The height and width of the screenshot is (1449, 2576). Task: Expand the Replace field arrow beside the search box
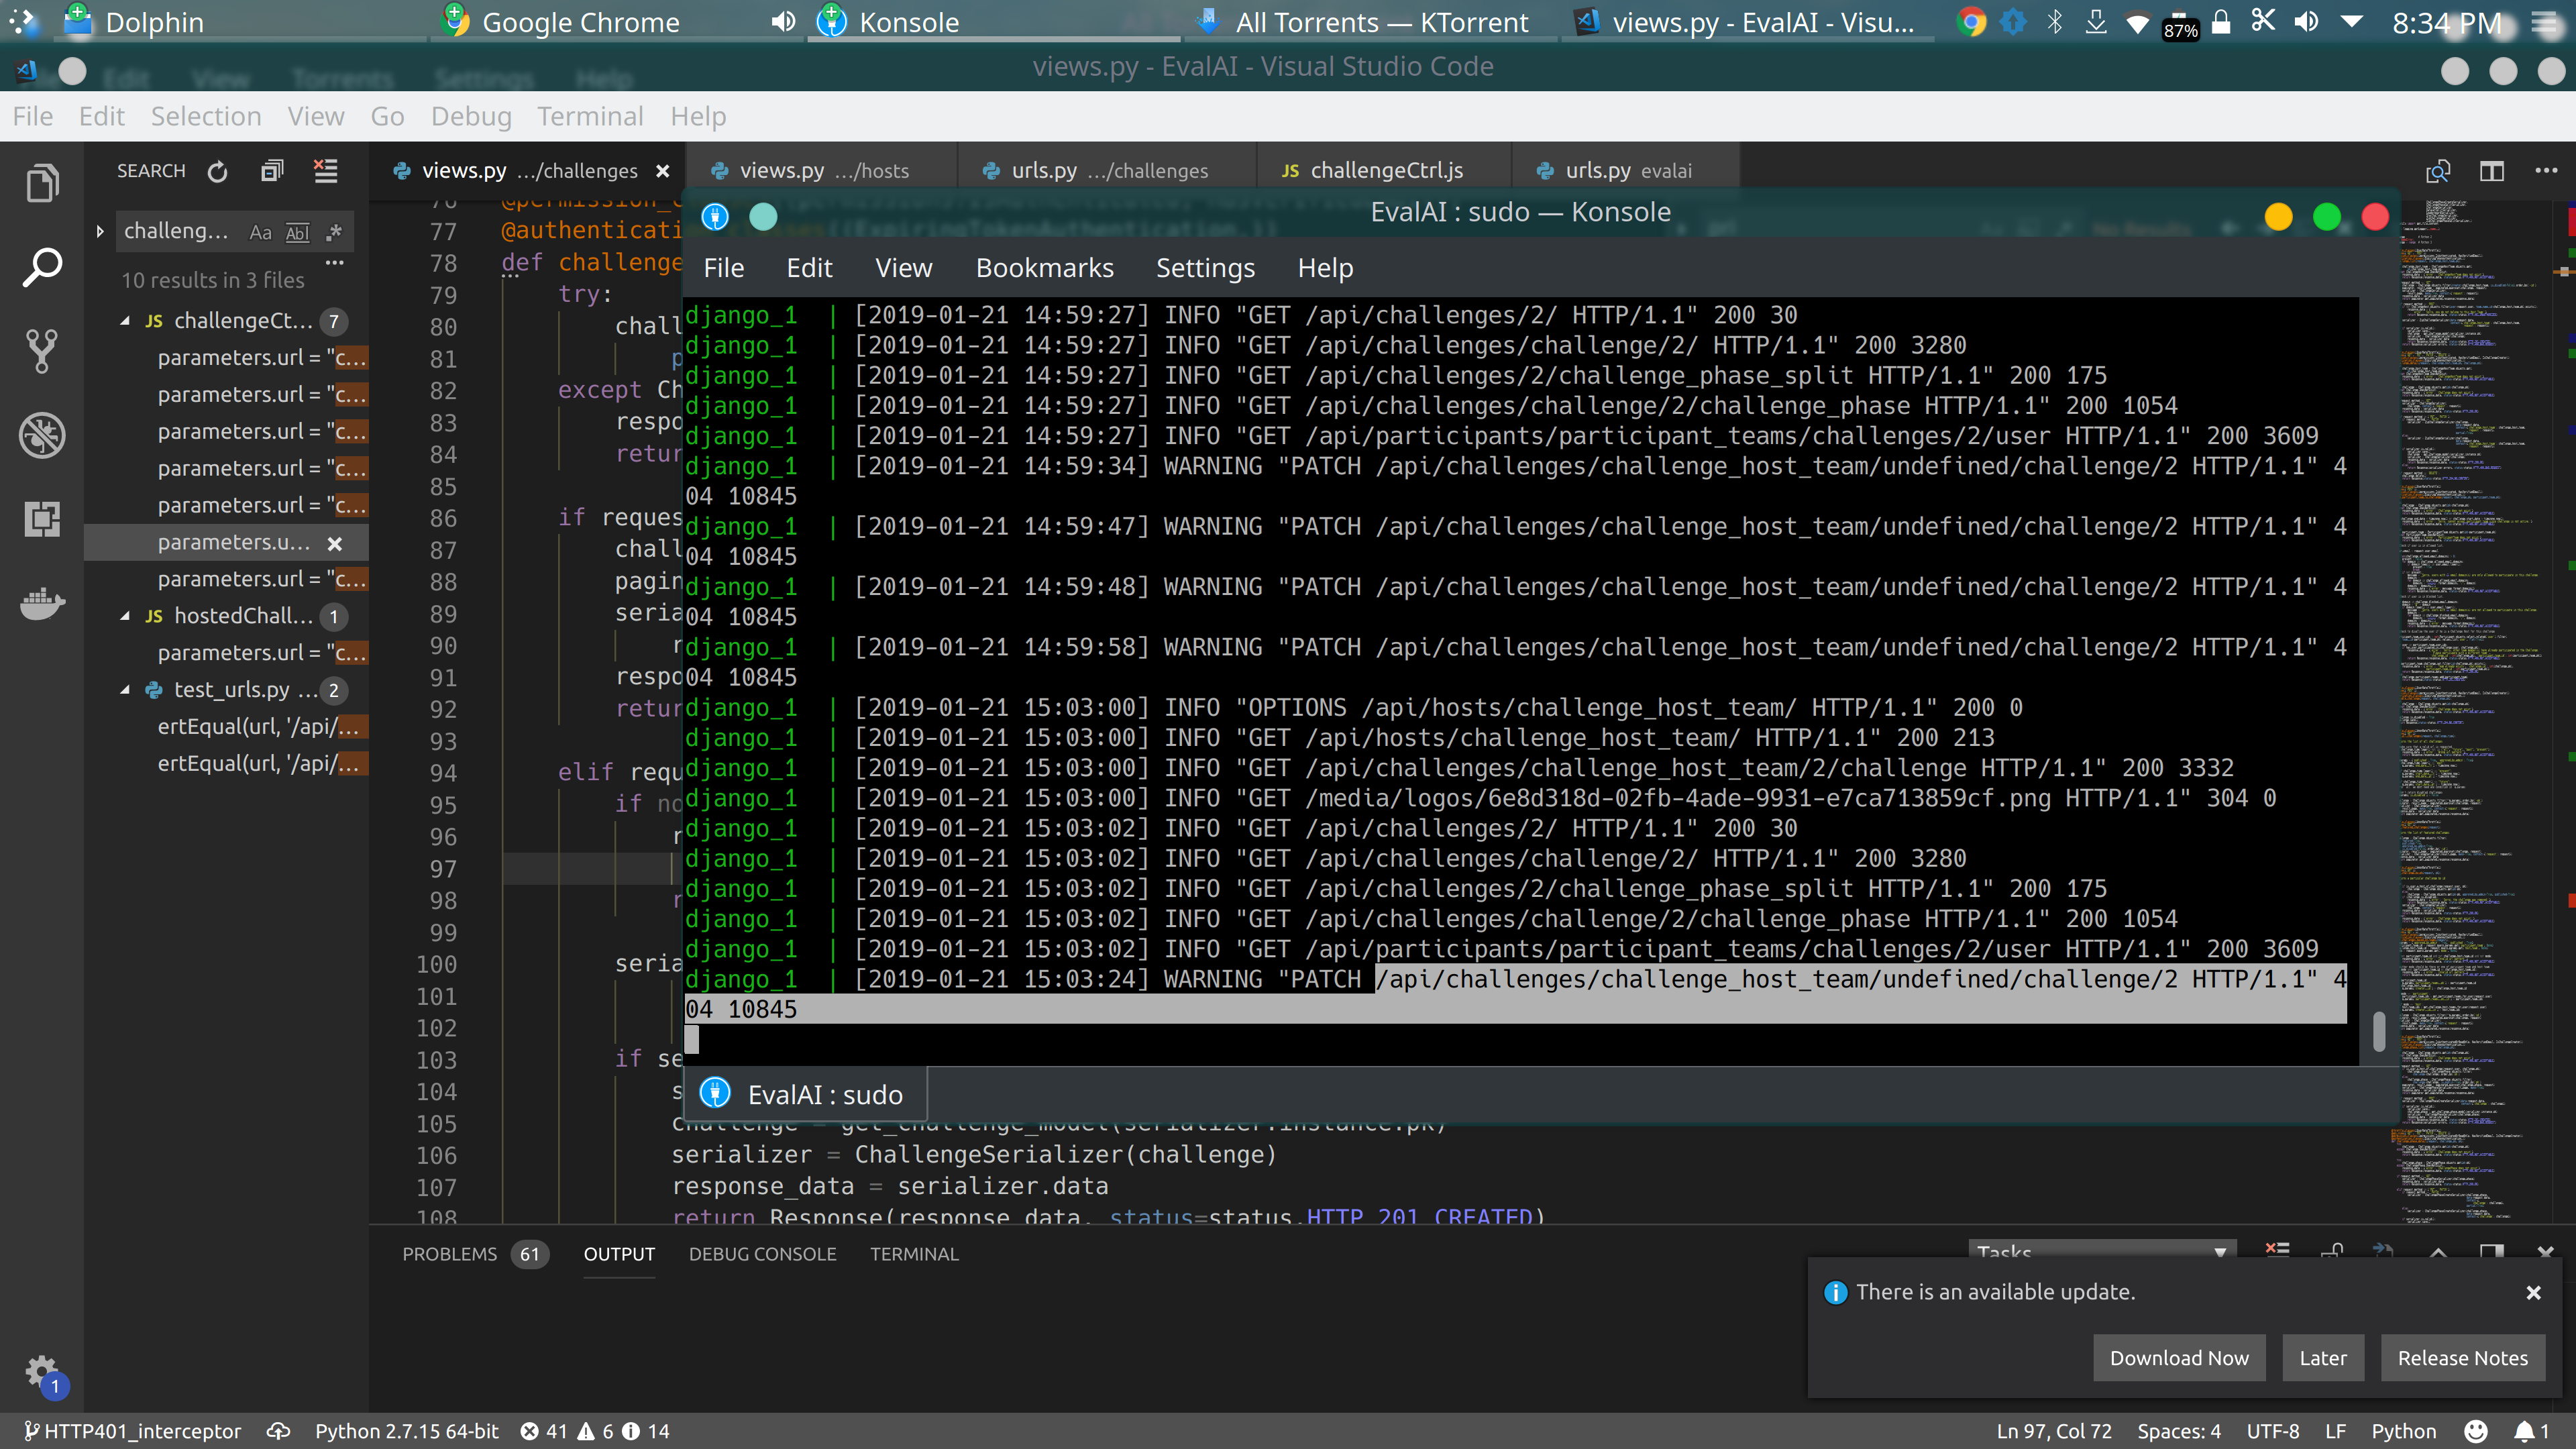click(100, 231)
